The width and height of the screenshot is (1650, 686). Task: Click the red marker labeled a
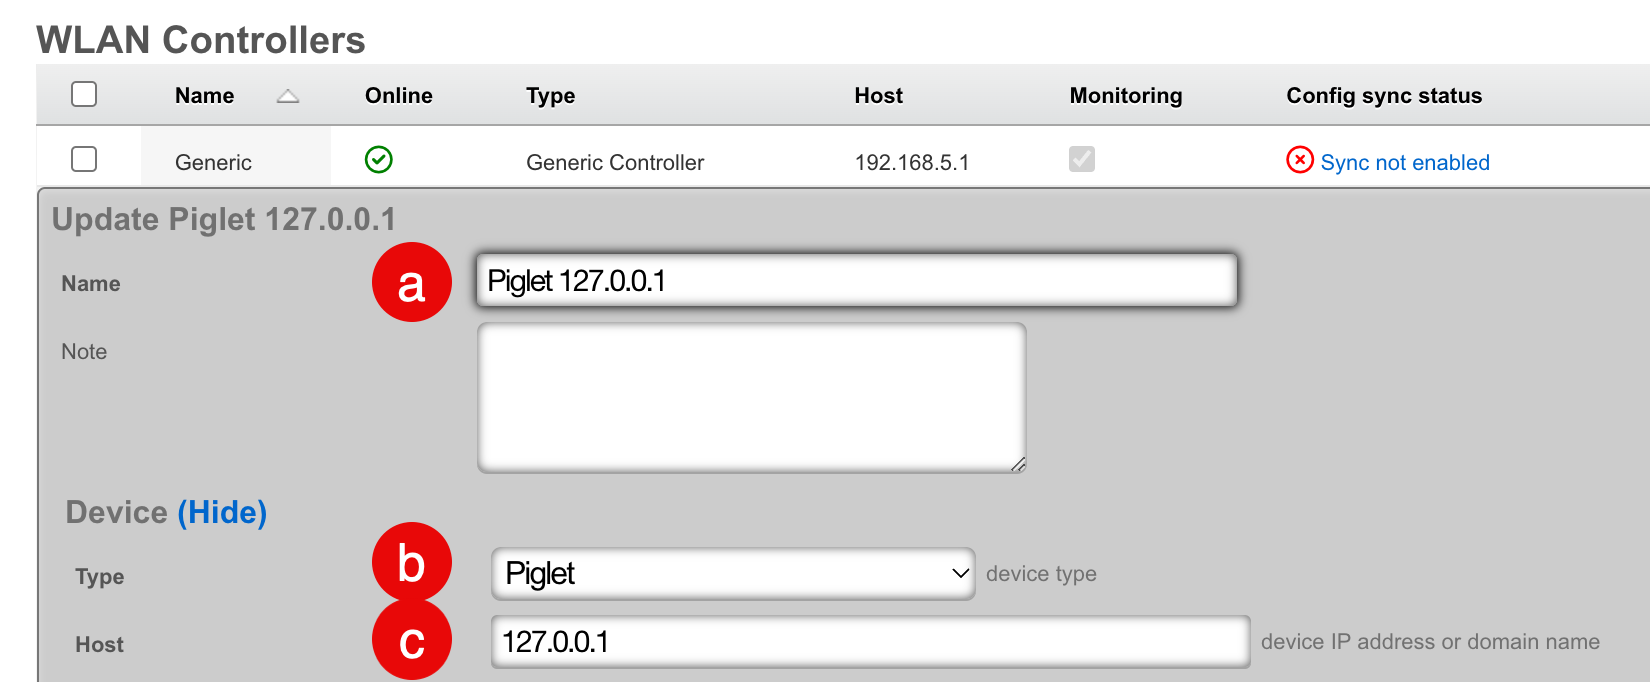[x=412, y=283]
